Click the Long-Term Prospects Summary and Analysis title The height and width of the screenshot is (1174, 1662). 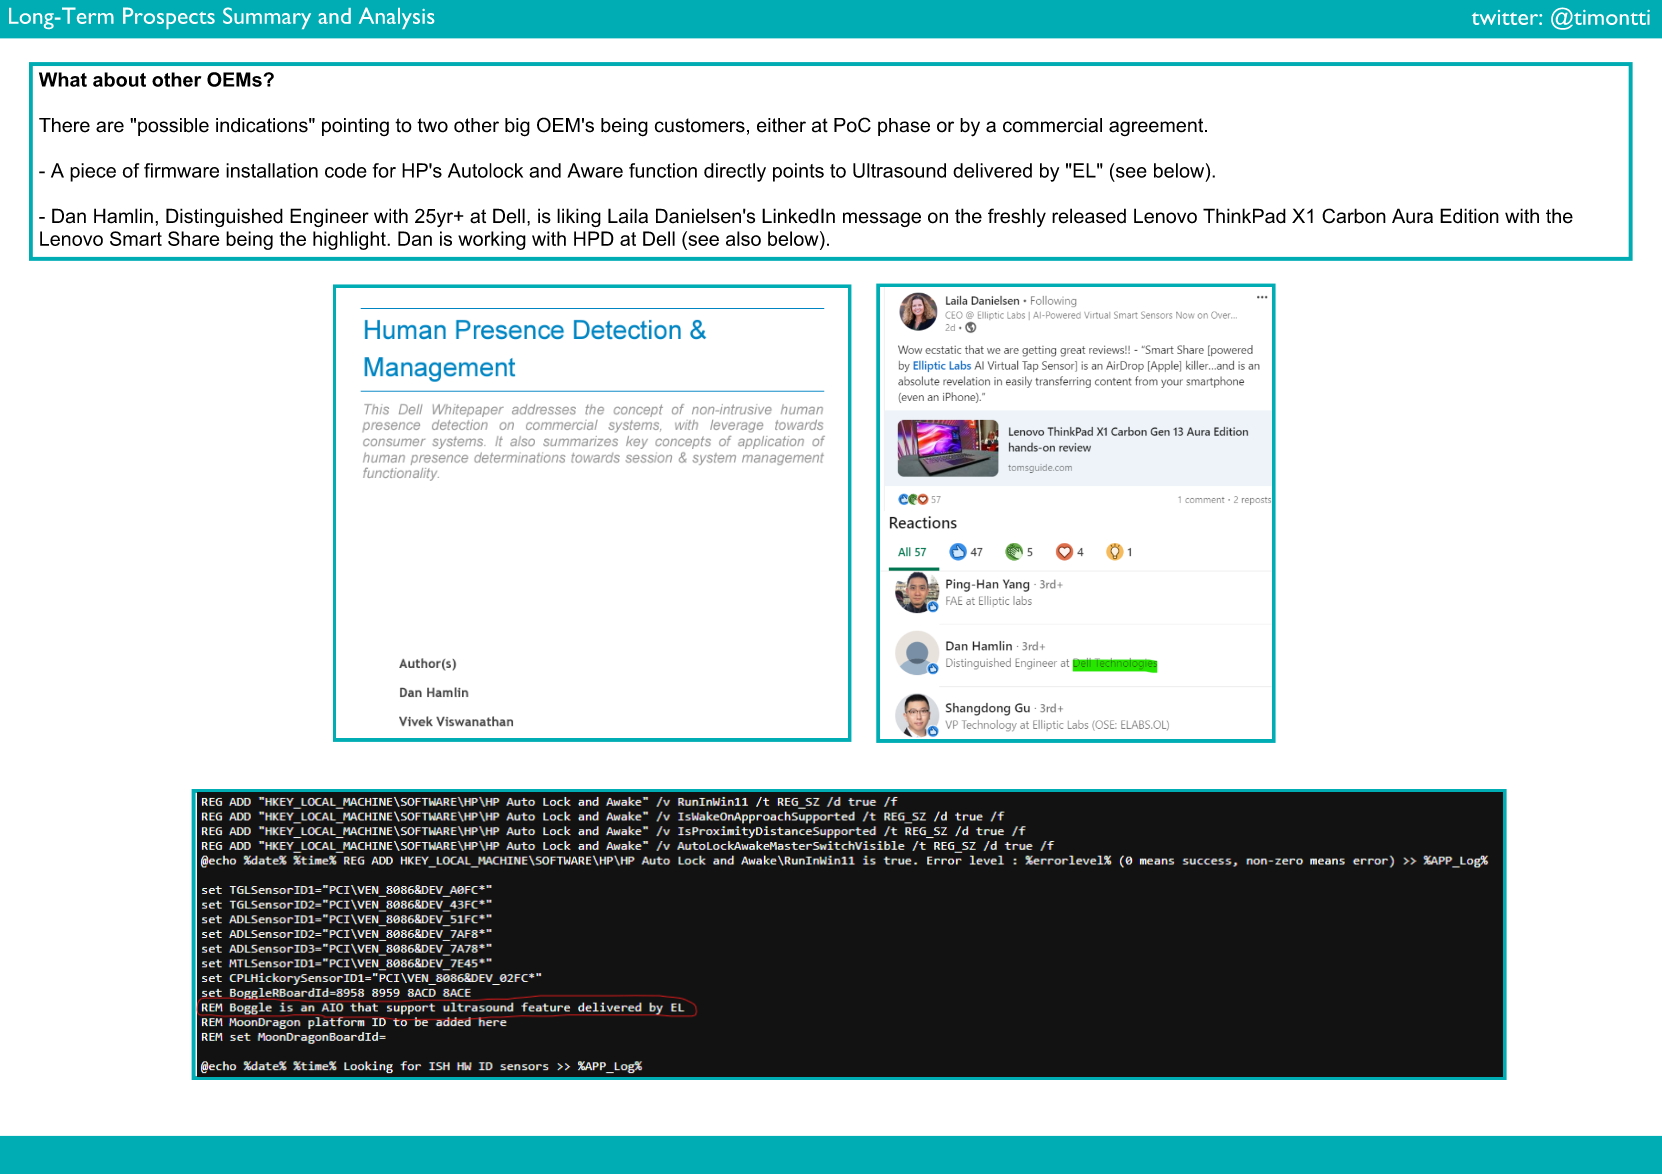[221, 17]
